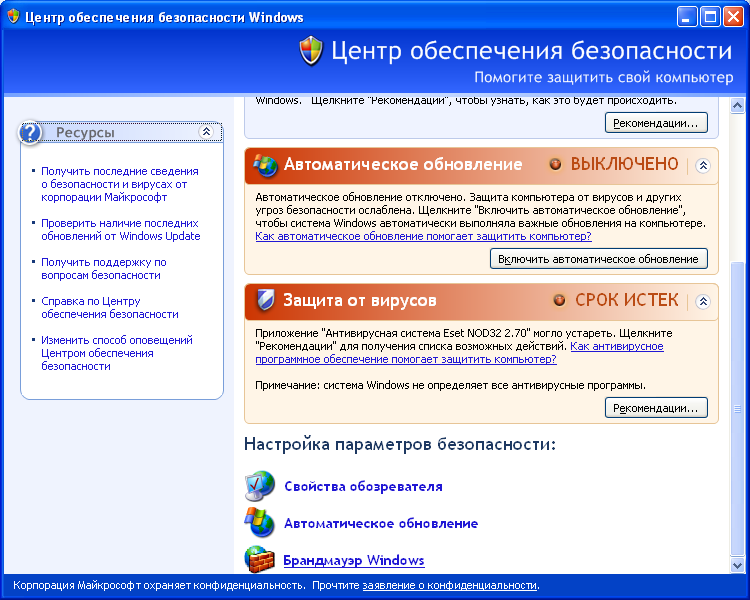Click the Security Center shield icon in header
Screen dimensions: 750x600
[x=311, y=51]
